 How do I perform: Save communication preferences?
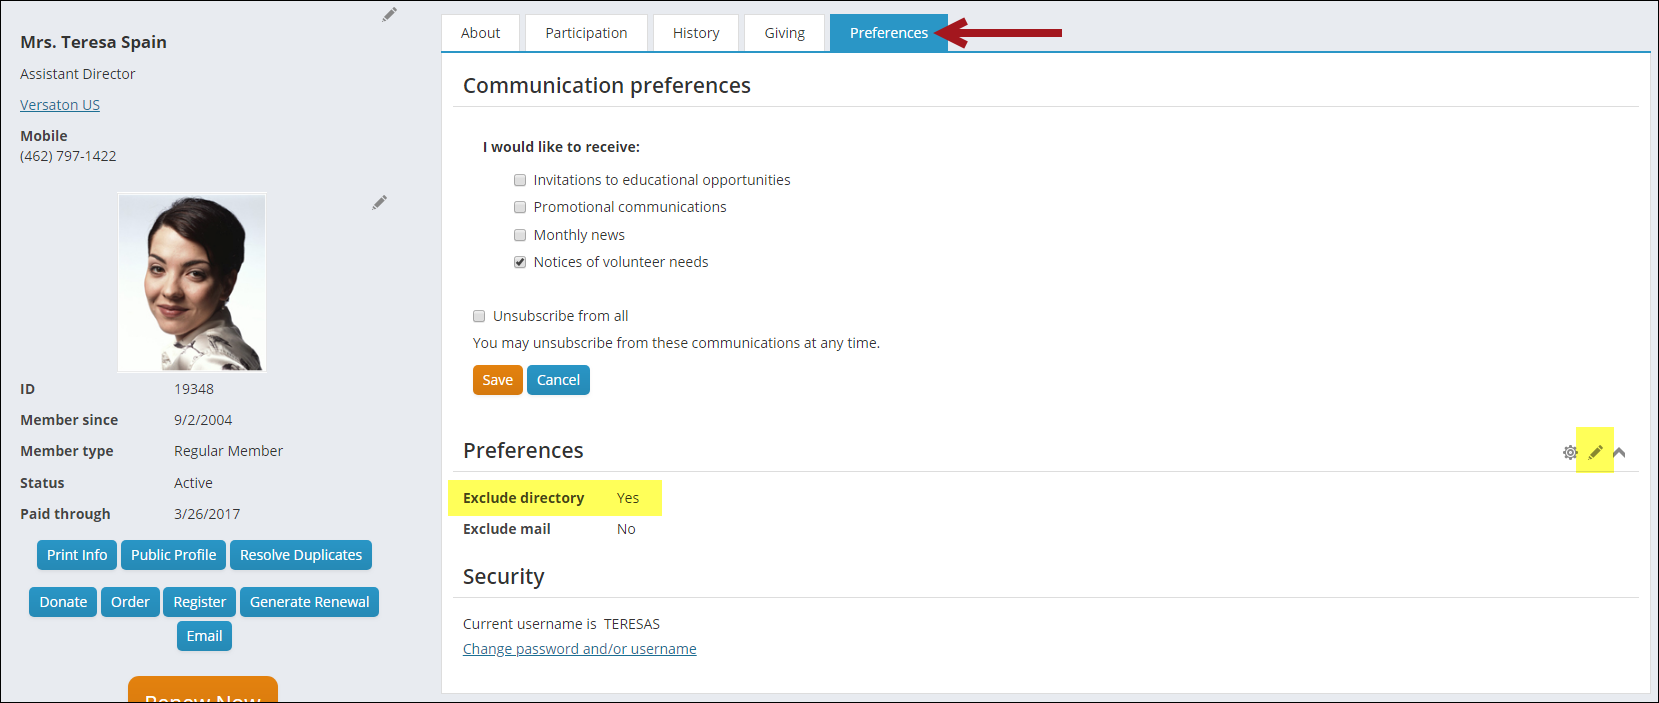(497, 380)
